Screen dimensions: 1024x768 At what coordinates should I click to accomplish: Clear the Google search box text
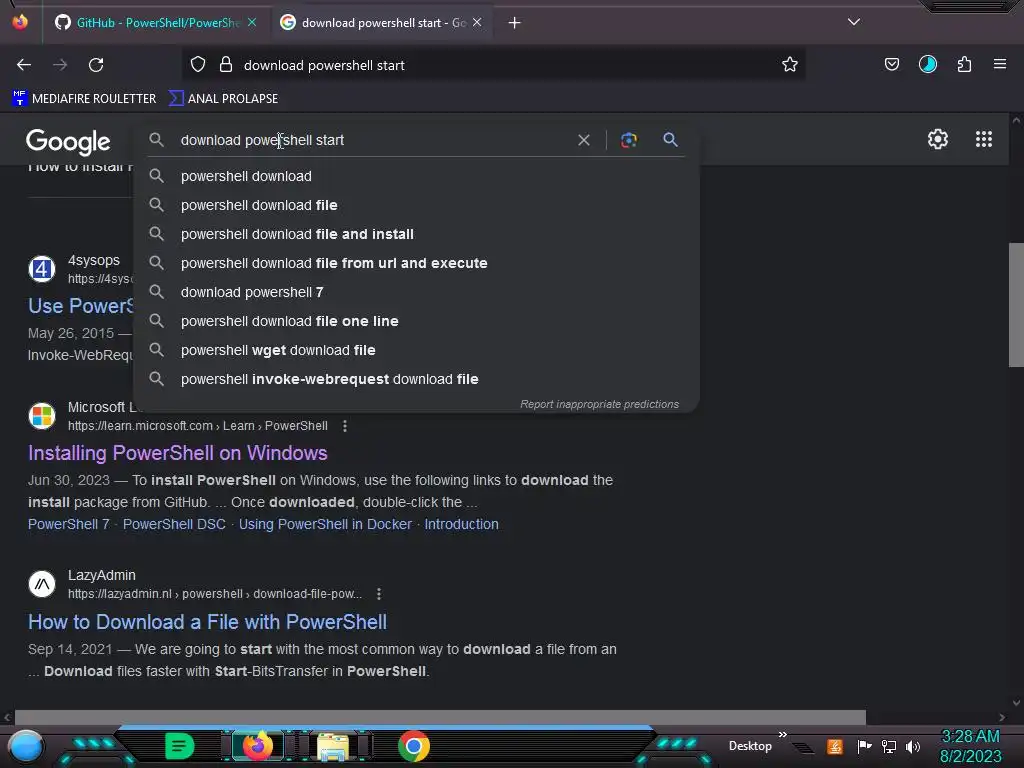tap(584, 140)
